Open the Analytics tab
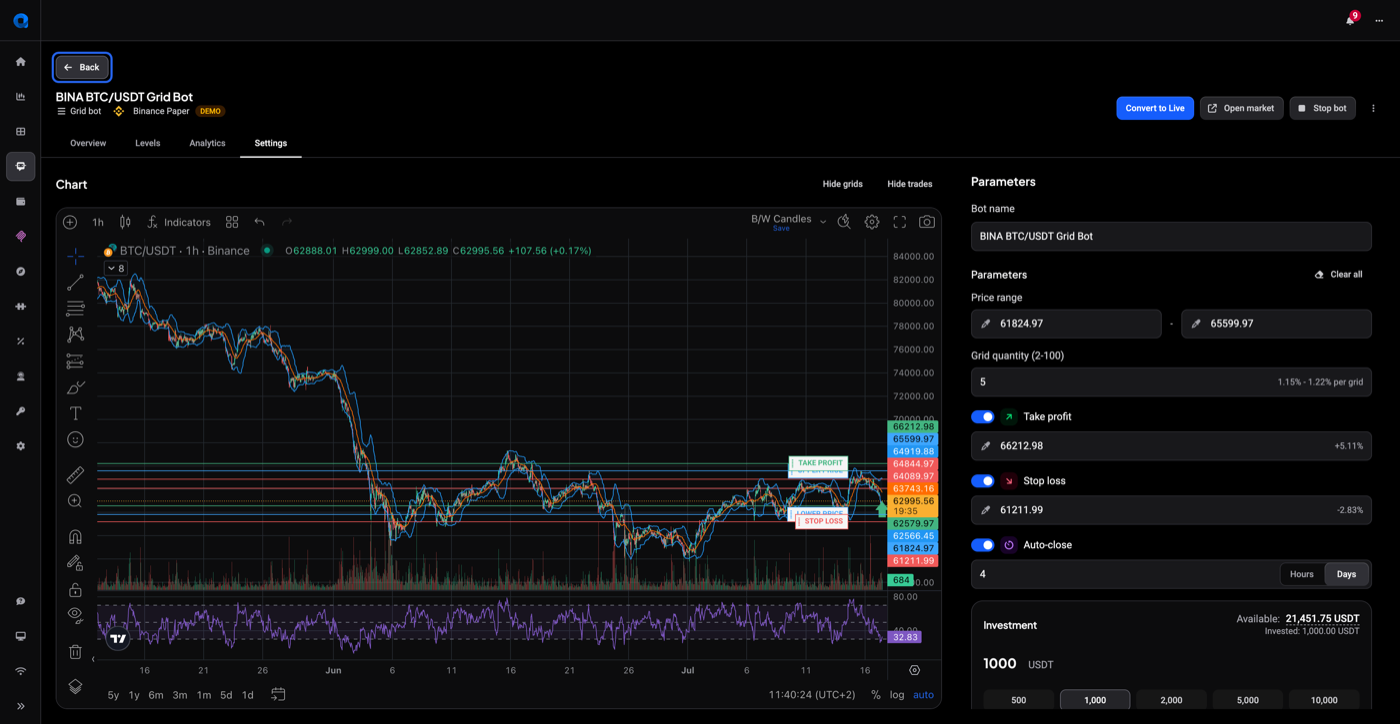 pyautogui.click(x=207, y=143)
